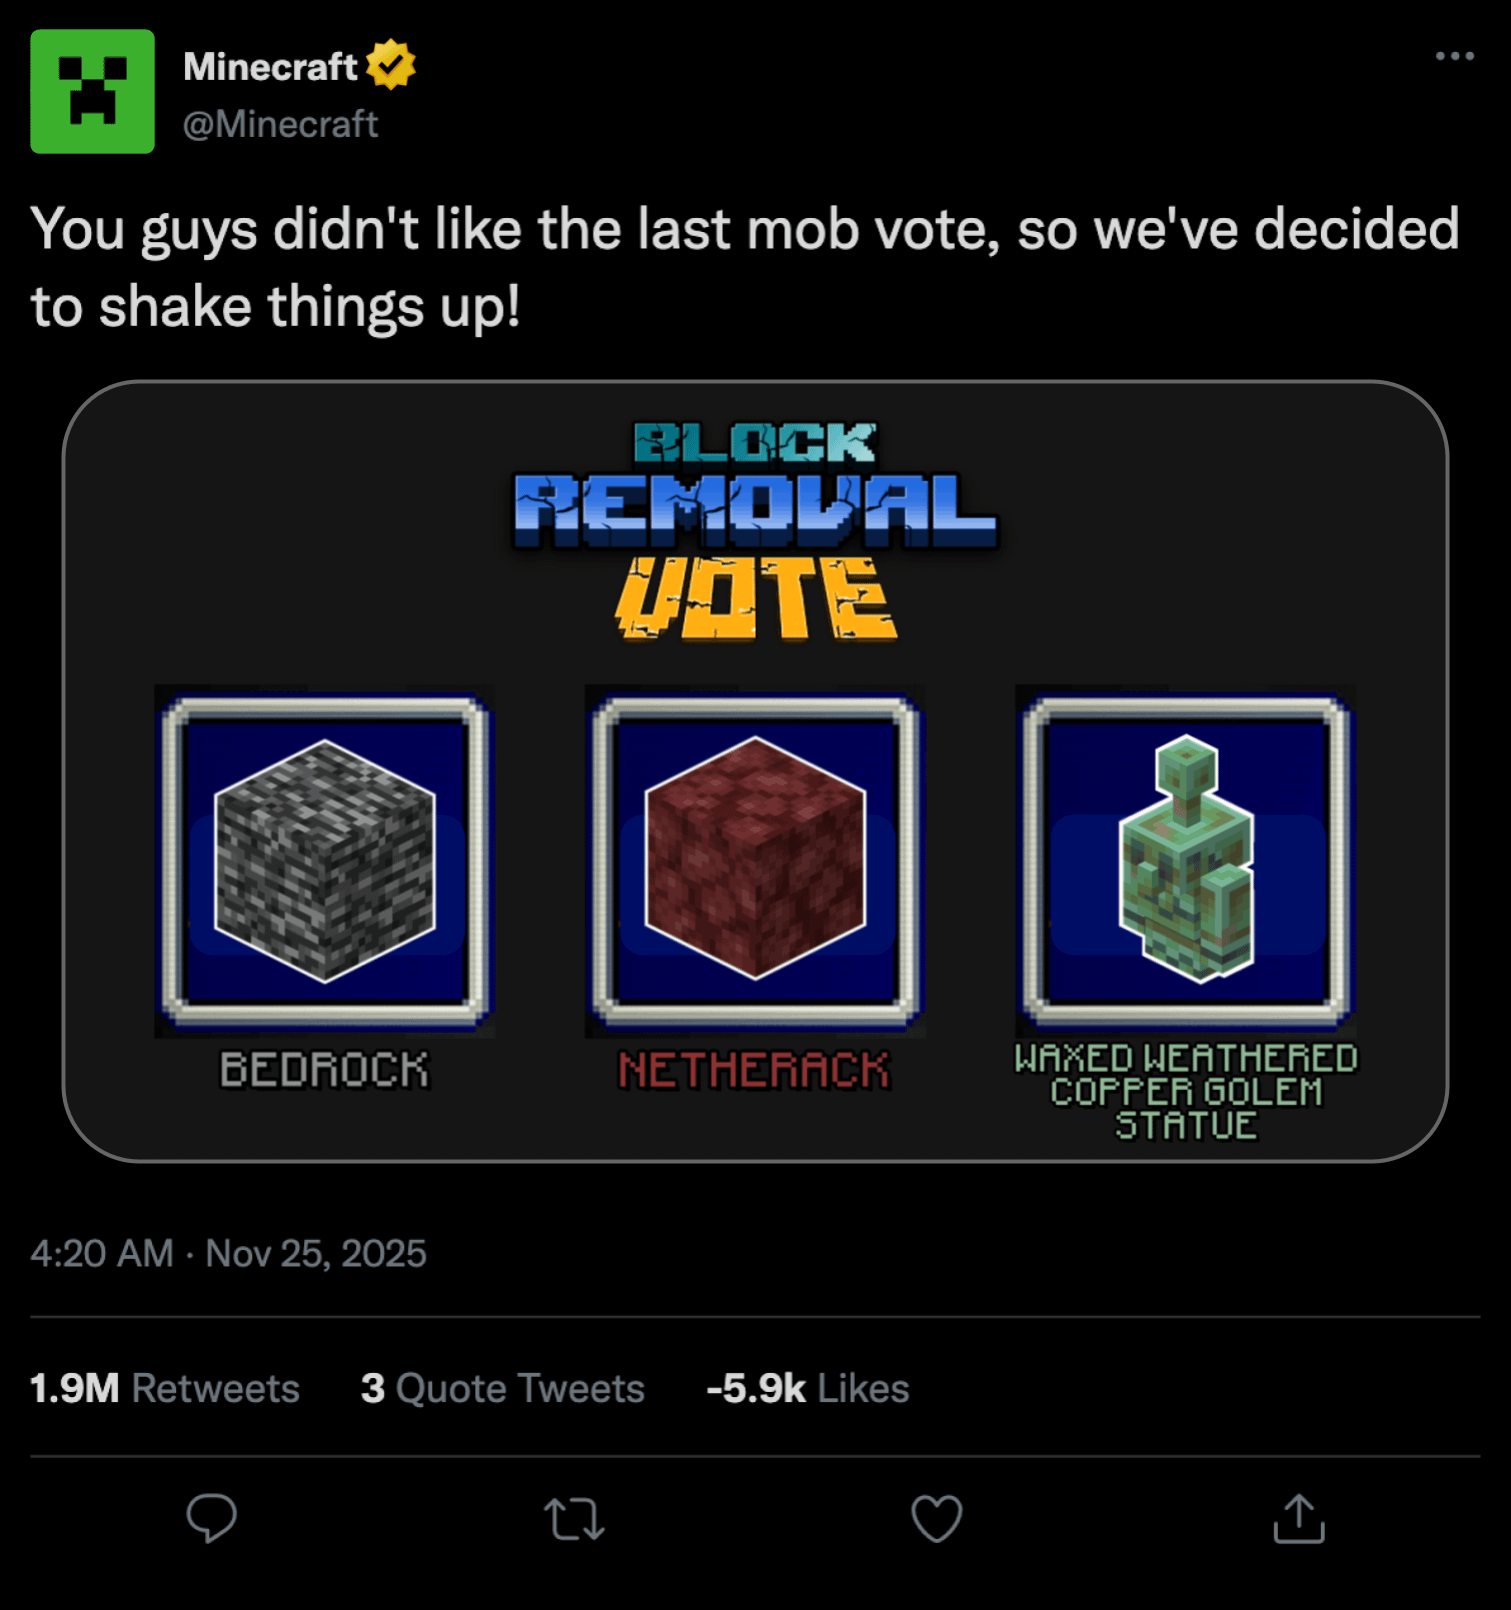
Task: Click the Bedrock block image
Action: click(x=325, y=861)
